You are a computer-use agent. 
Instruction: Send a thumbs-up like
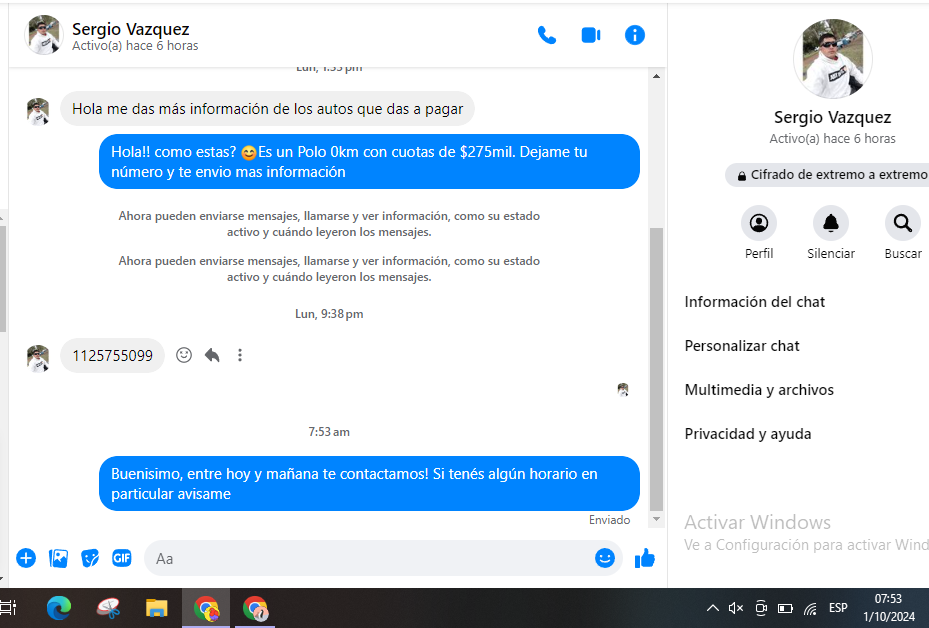click(645, 558)
